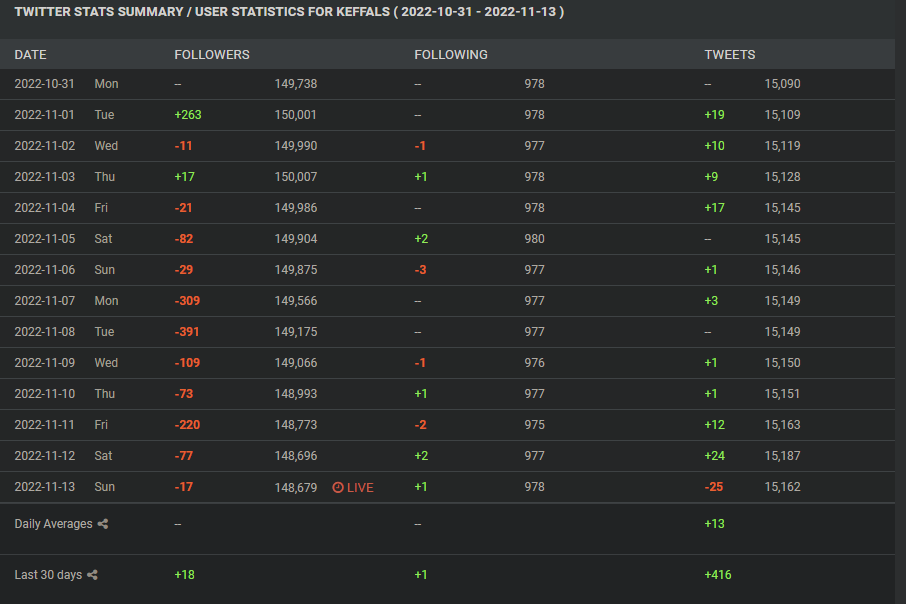Image resolution: width=906 pixels, height=604 pixels.
Task: Click following count 976
Action: pos(534,363)
